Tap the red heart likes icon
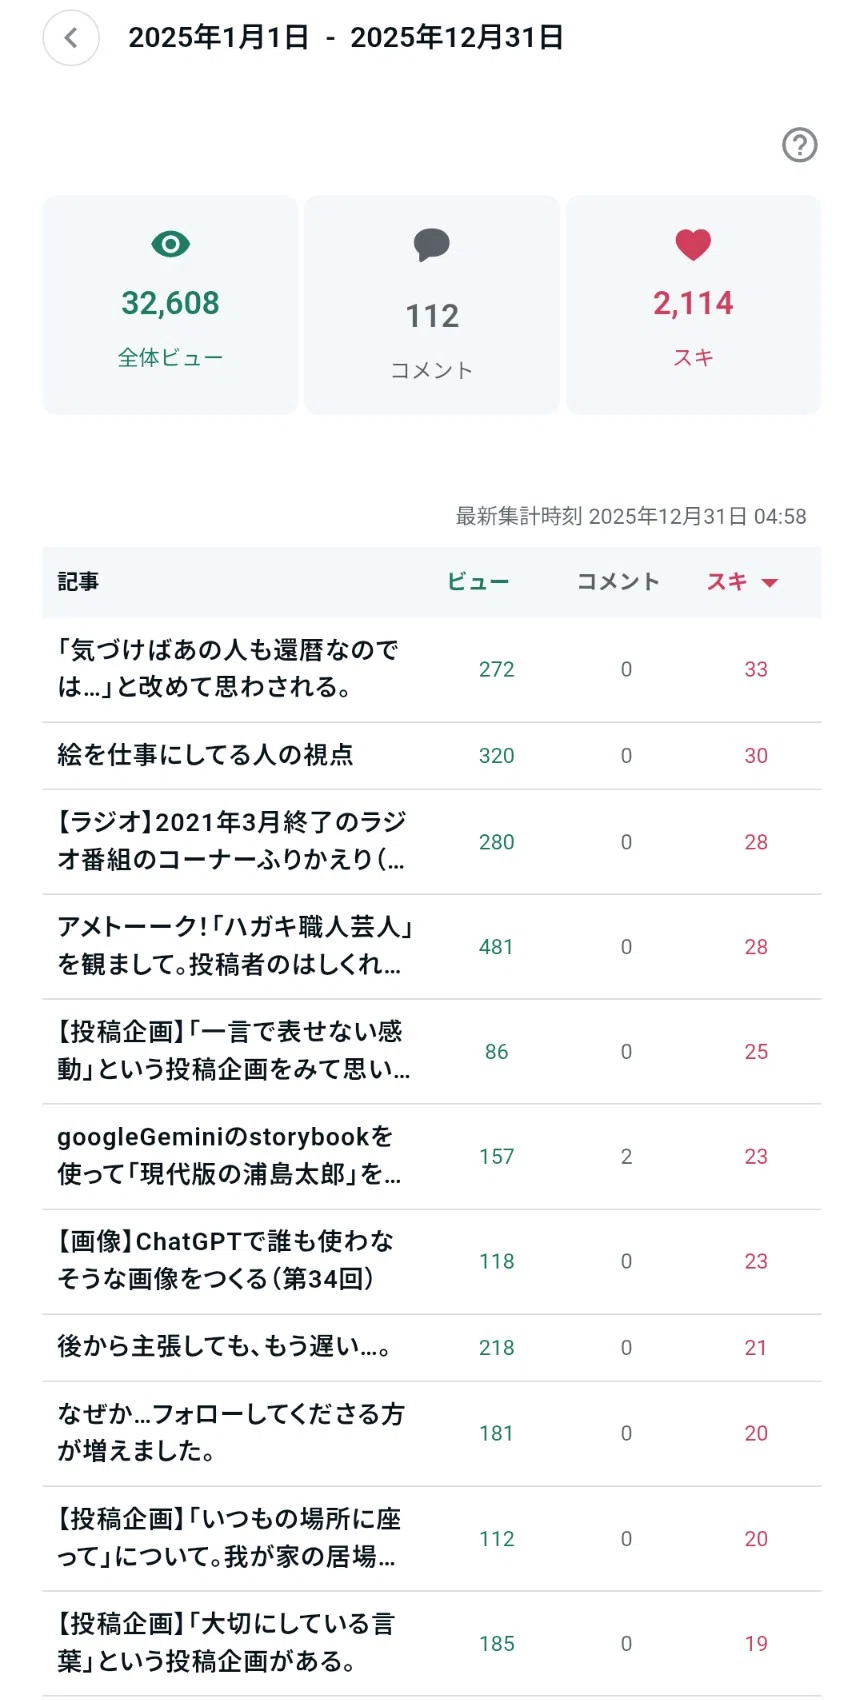The width and height of the screenshot is (864, 1700). pyautogui.click(x=693, y=245)
